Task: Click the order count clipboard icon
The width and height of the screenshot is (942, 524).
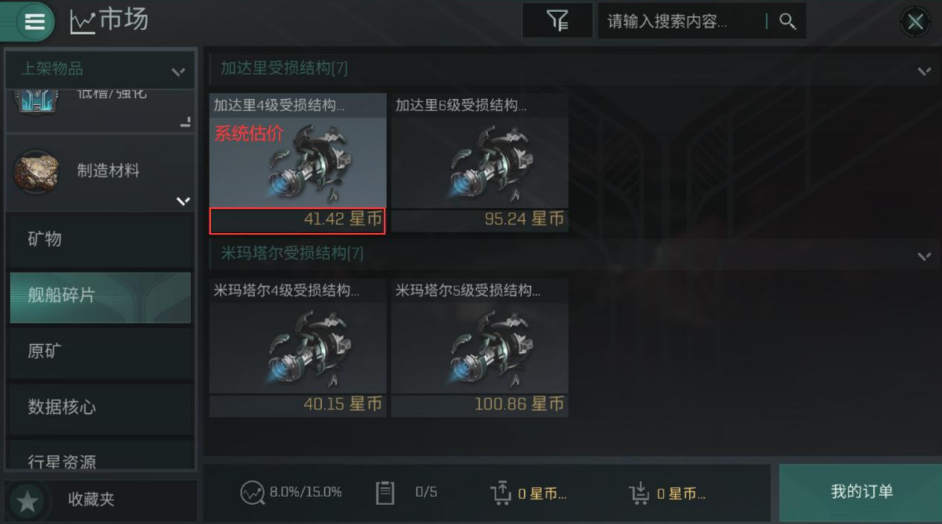Action: (x=385, y=492)
